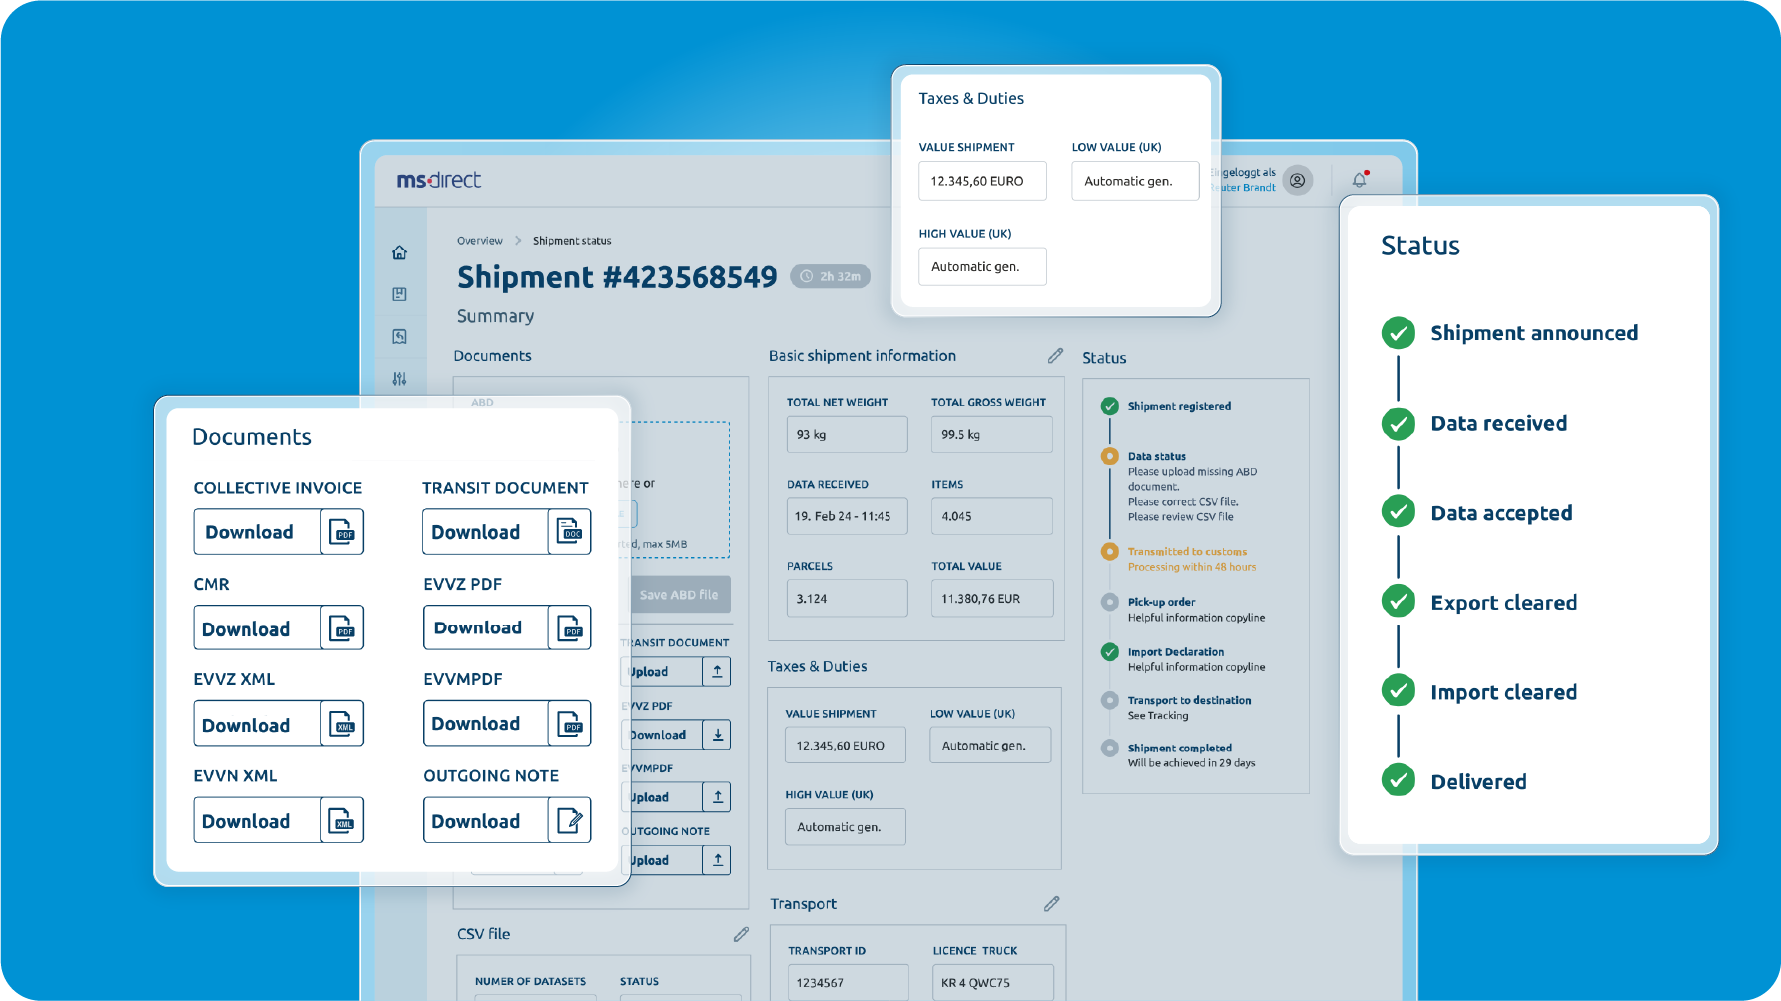Click the green check beside Data accepted
Screen dimensions: 1781x1001
pos(1398,512)
